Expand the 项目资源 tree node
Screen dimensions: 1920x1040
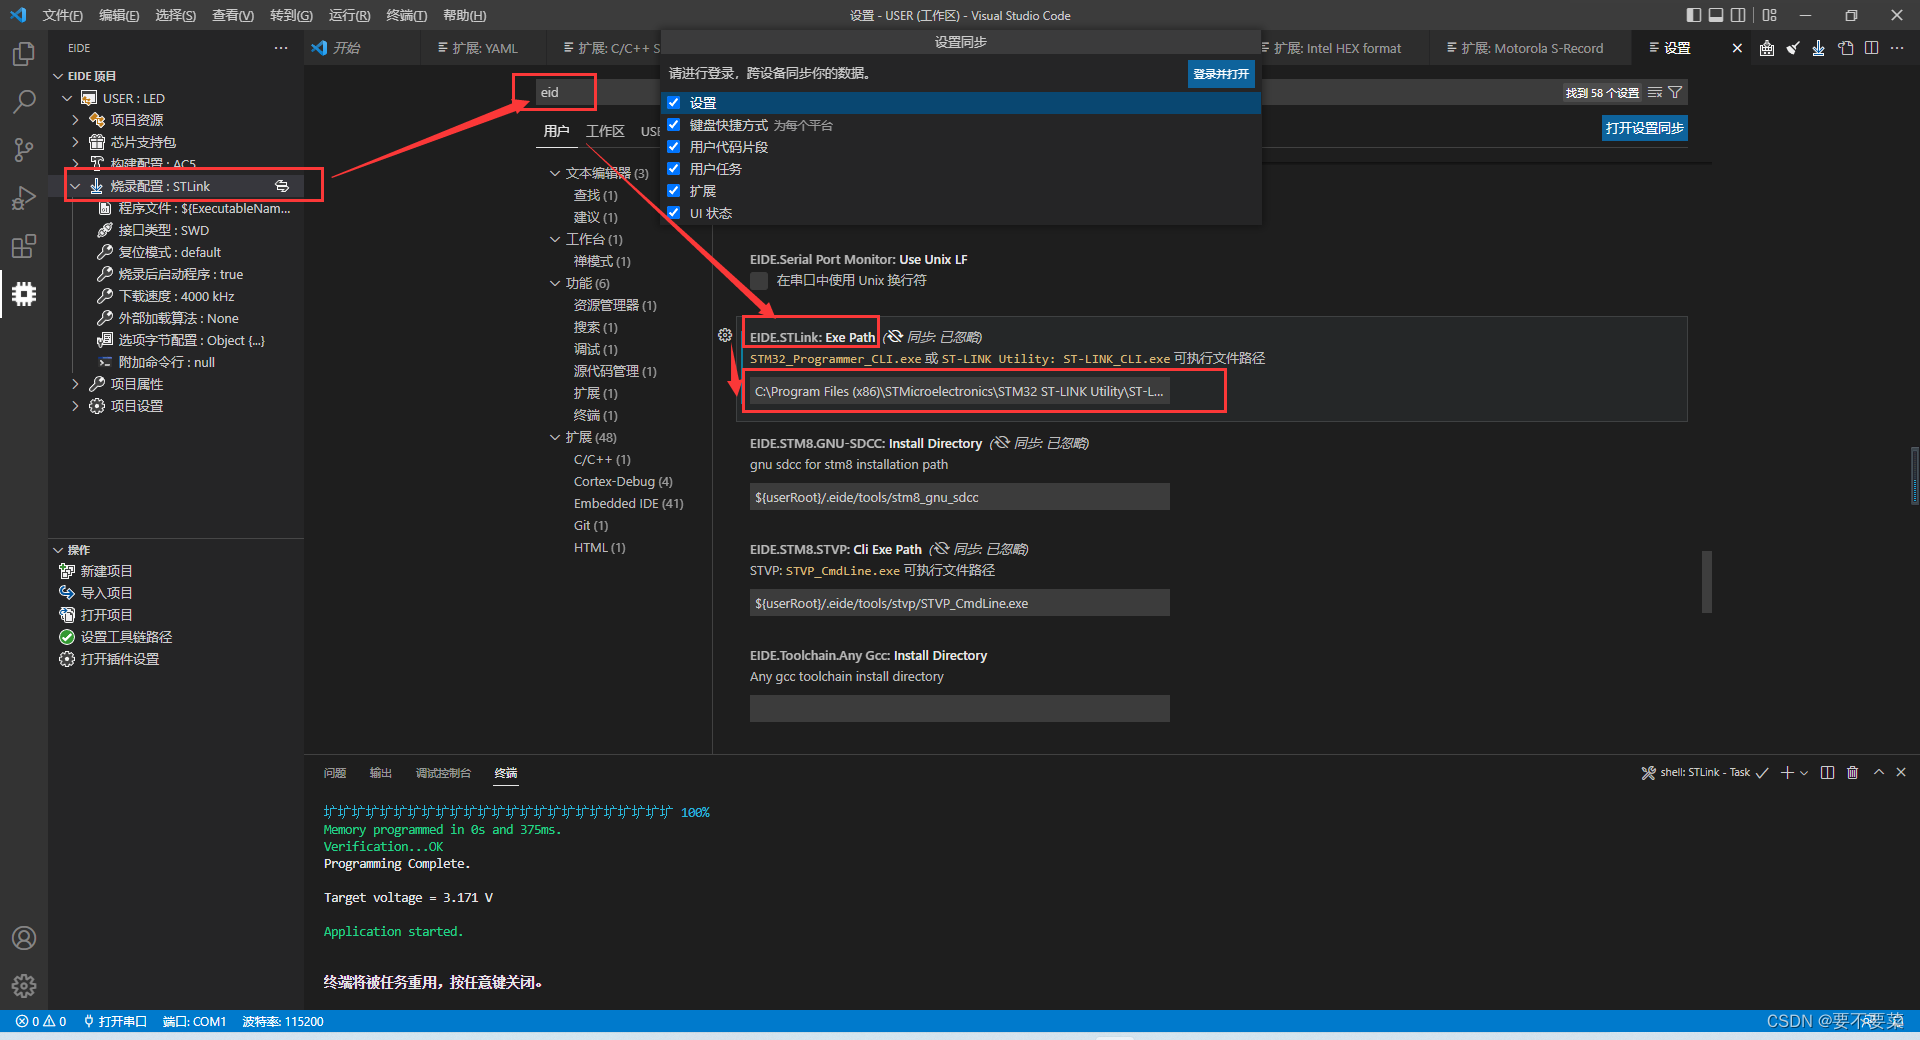[x=75, y=120]
